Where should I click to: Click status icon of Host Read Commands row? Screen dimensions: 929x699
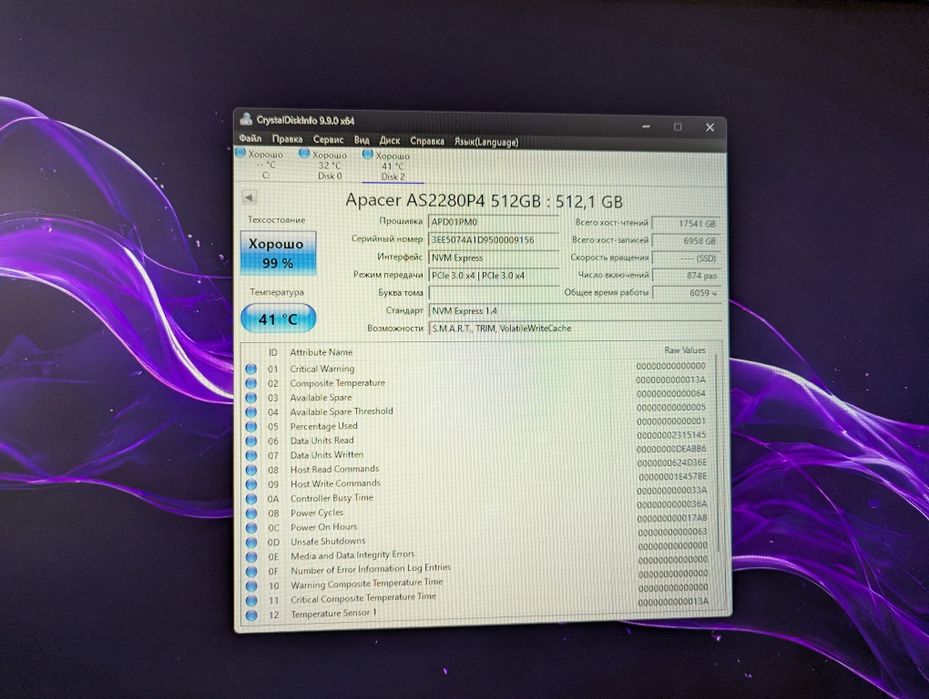pyautogui.click(x=251, y=470)
